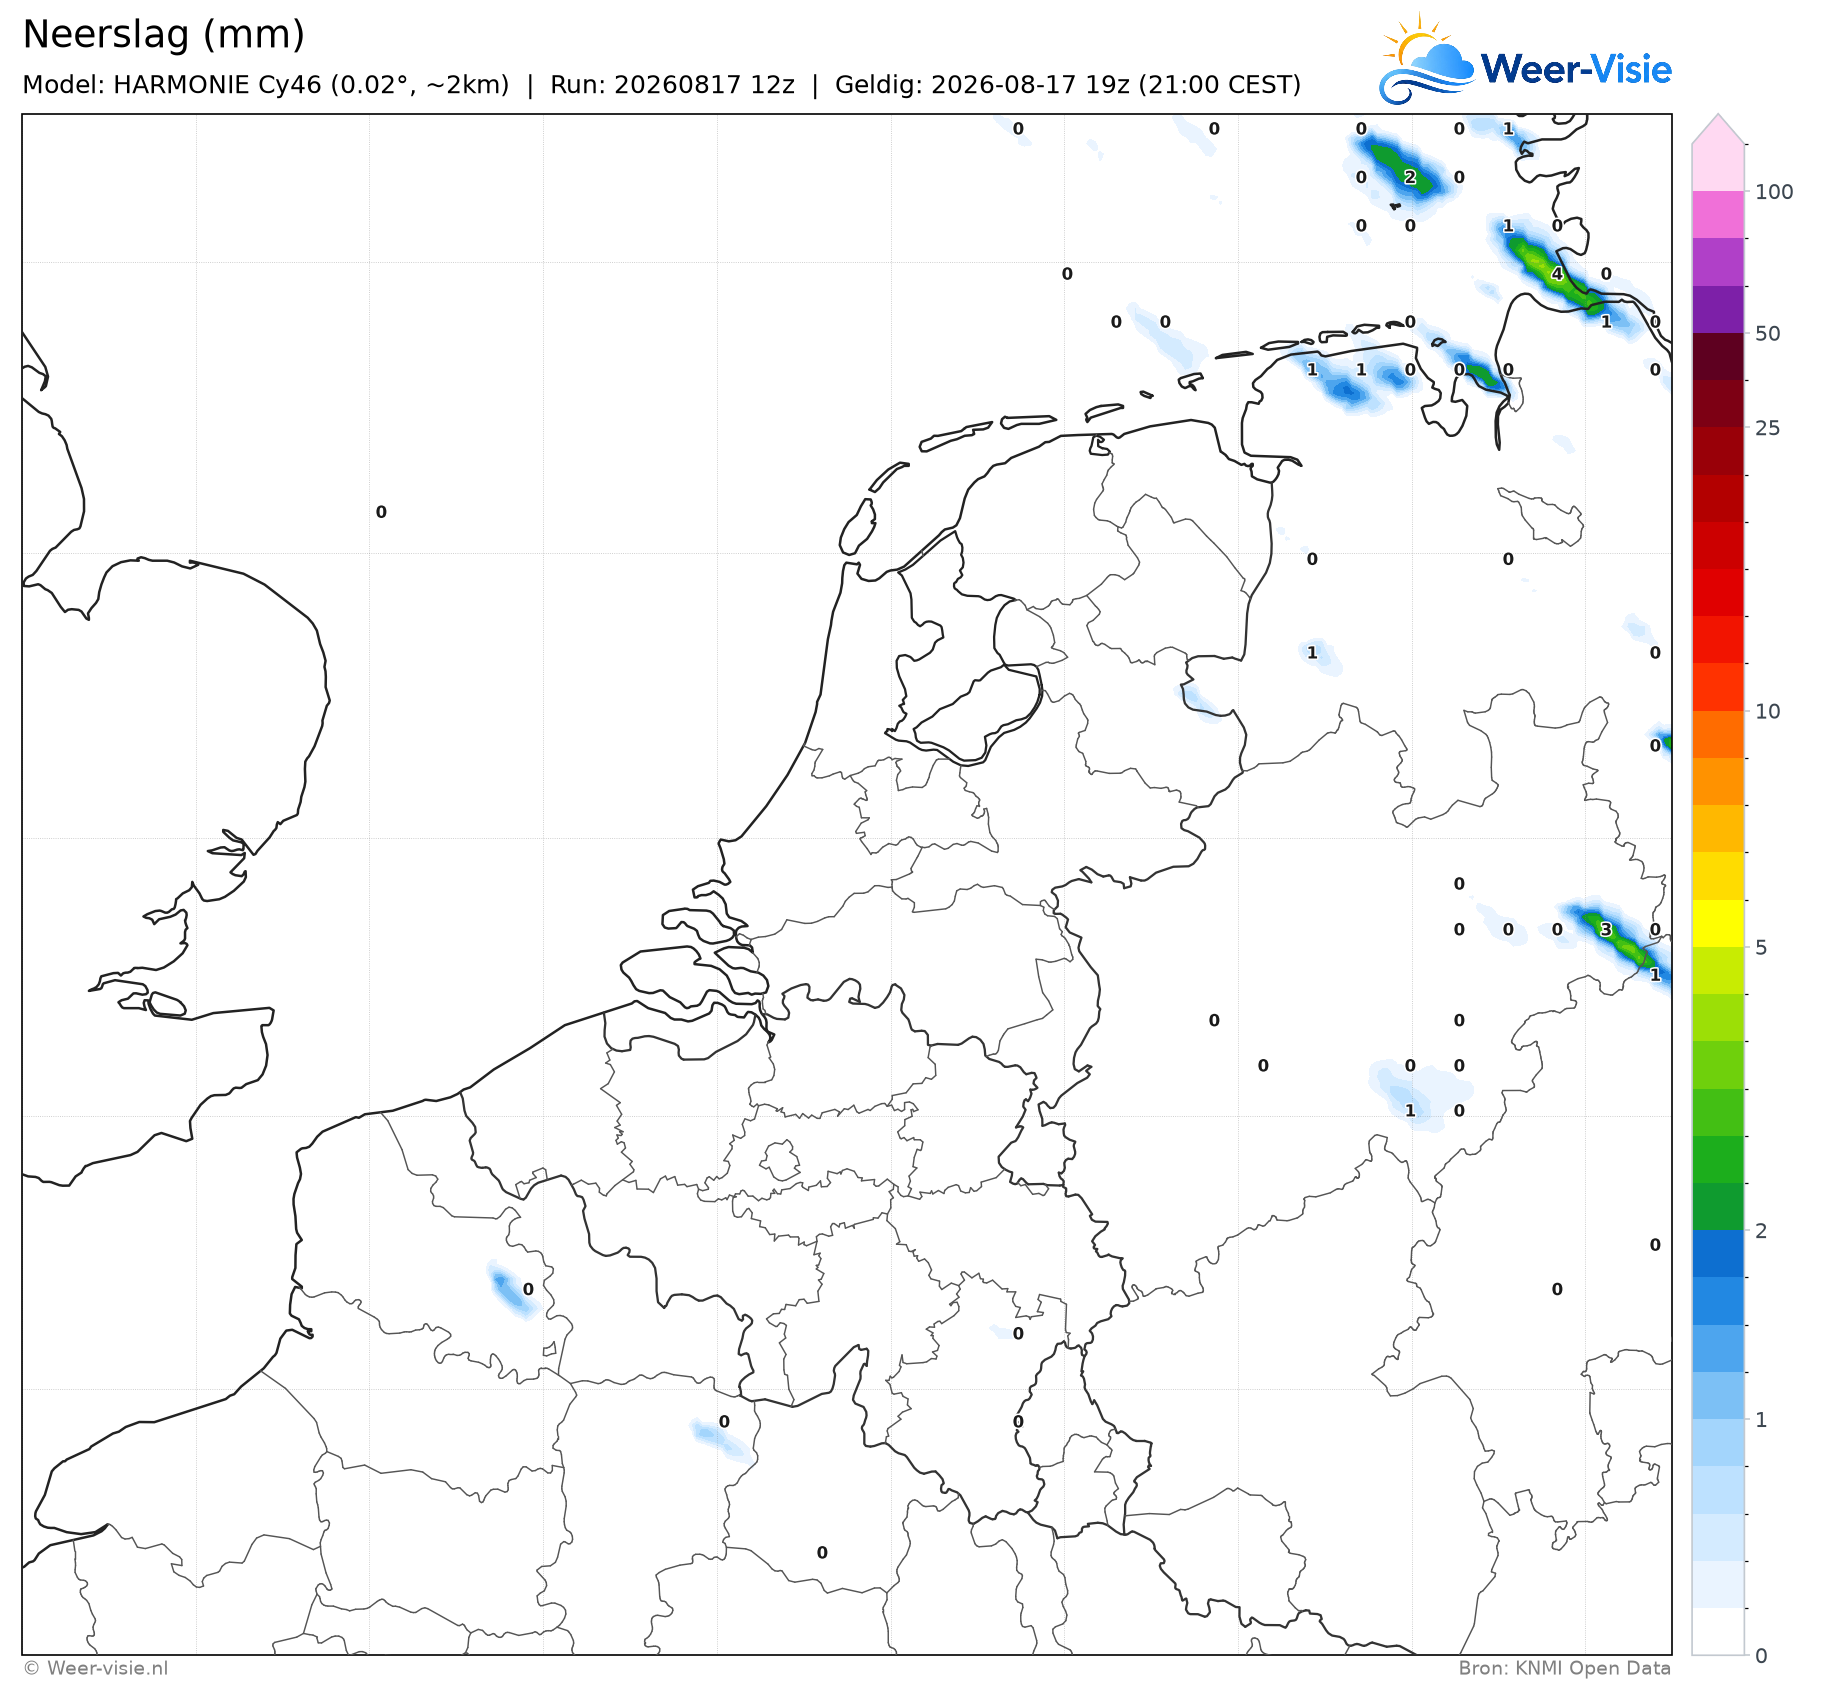
Task: Click the light blue 1 mm legend swatch
Action: [1718, 1442]
